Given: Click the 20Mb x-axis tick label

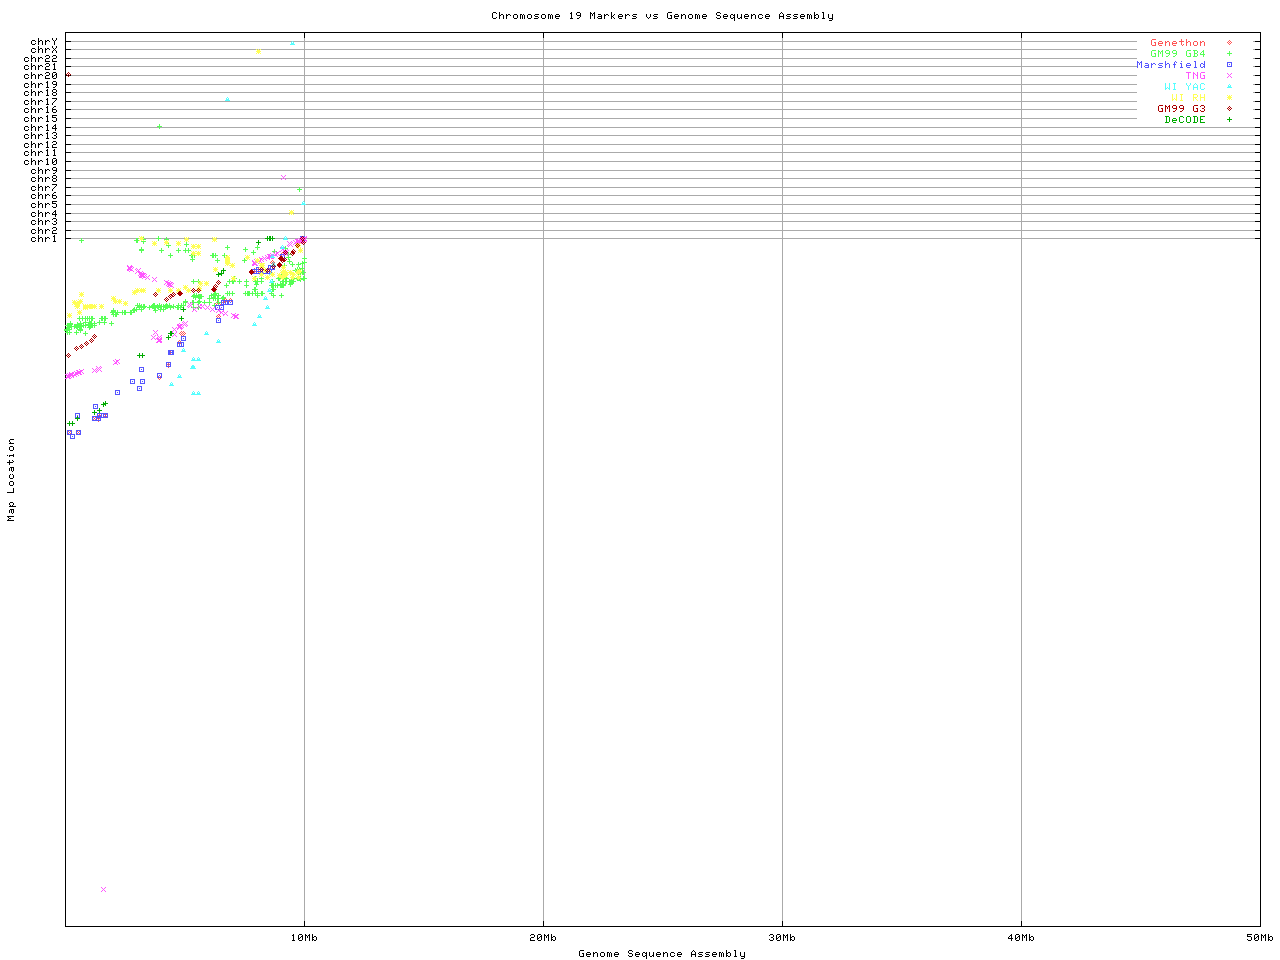Looking at the screenshot, I should [x=543, y=938].
